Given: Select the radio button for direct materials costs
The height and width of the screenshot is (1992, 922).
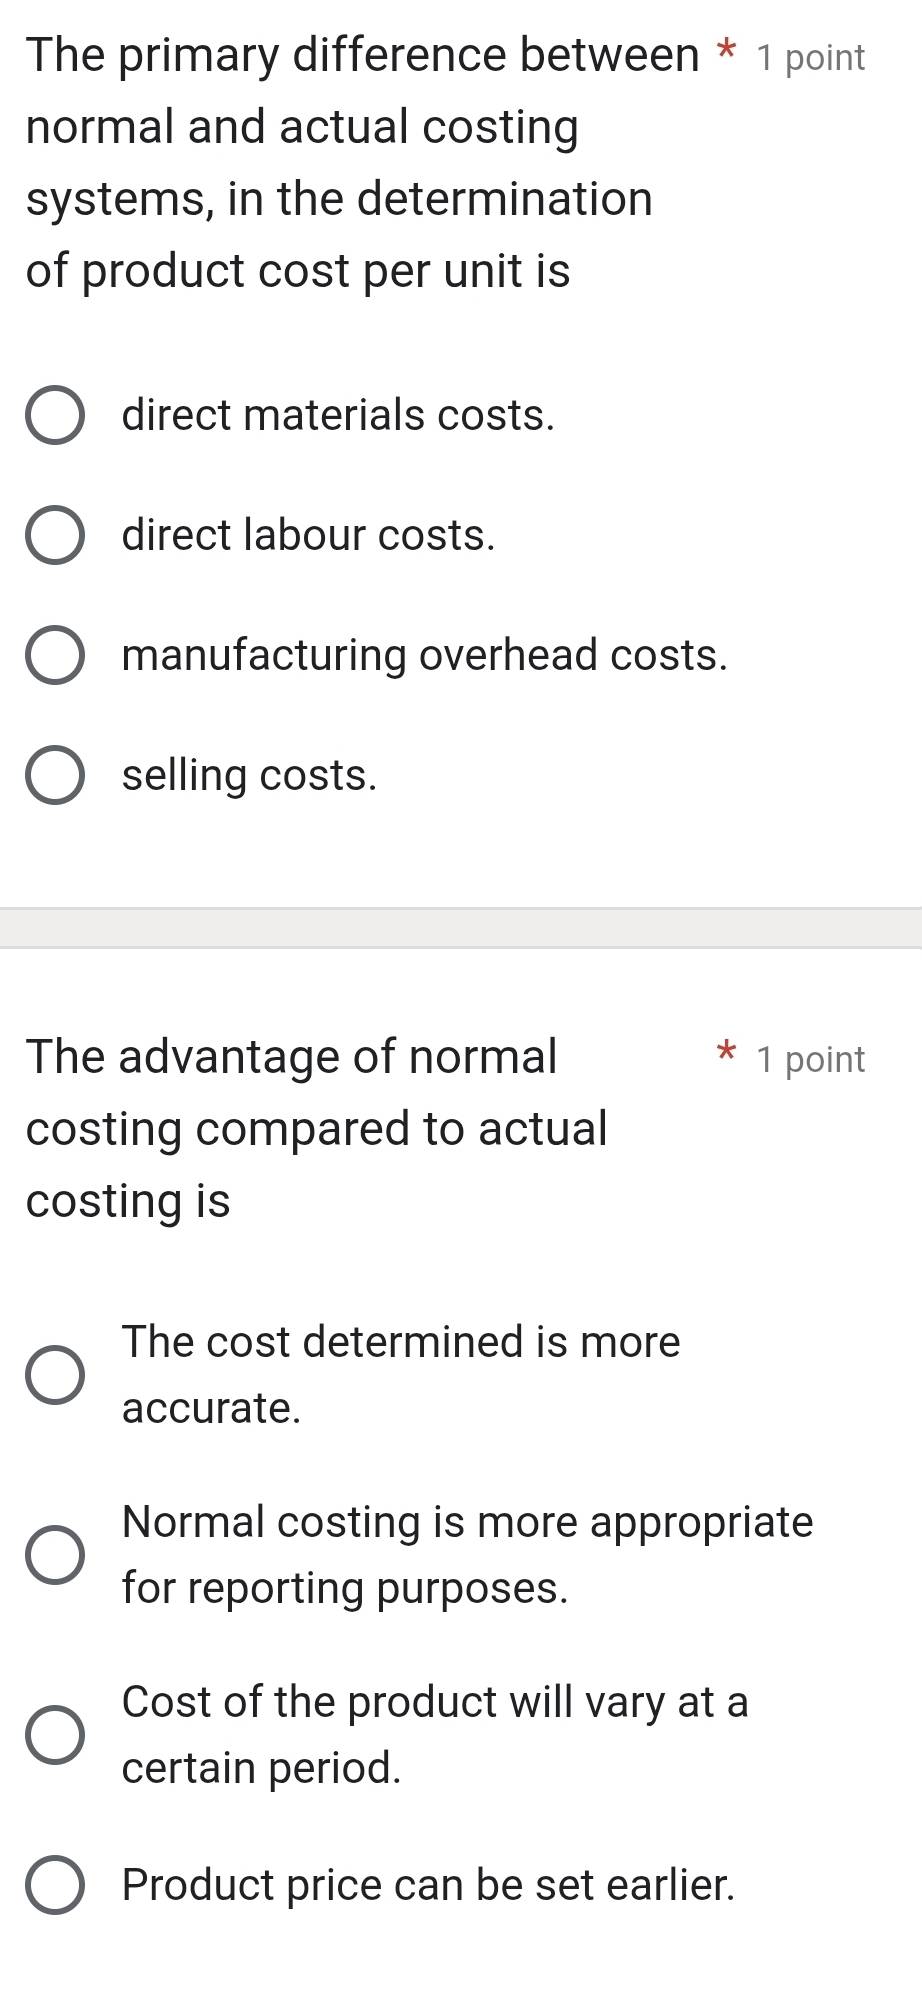Looking at the screenshot, I should tap(54, 415).
